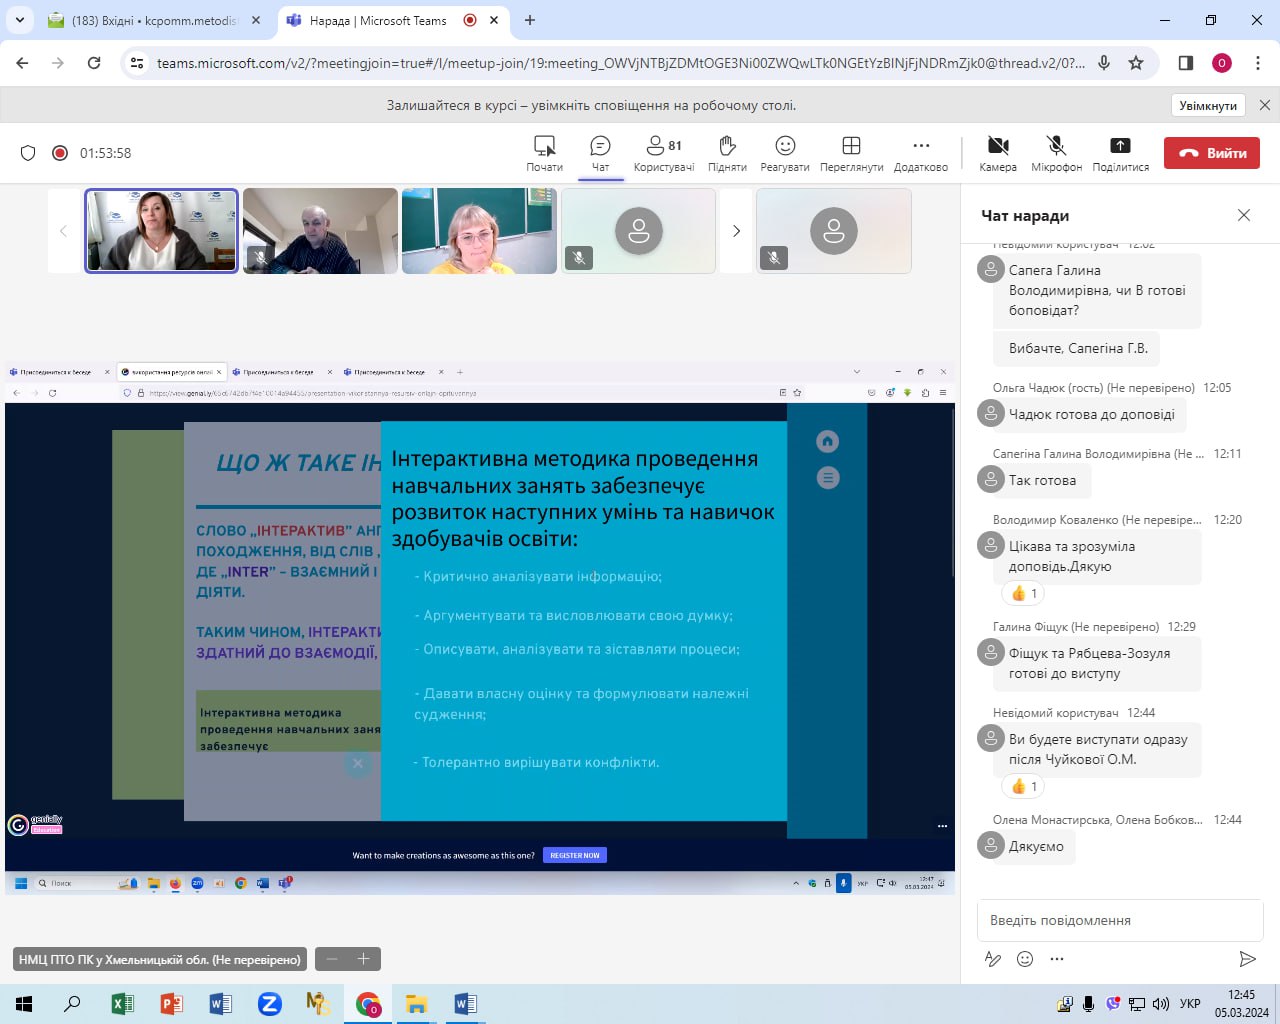Screen dimensions: 1280x1024
Task: Click the red Вийти leave button
Action: point(1211,153)
